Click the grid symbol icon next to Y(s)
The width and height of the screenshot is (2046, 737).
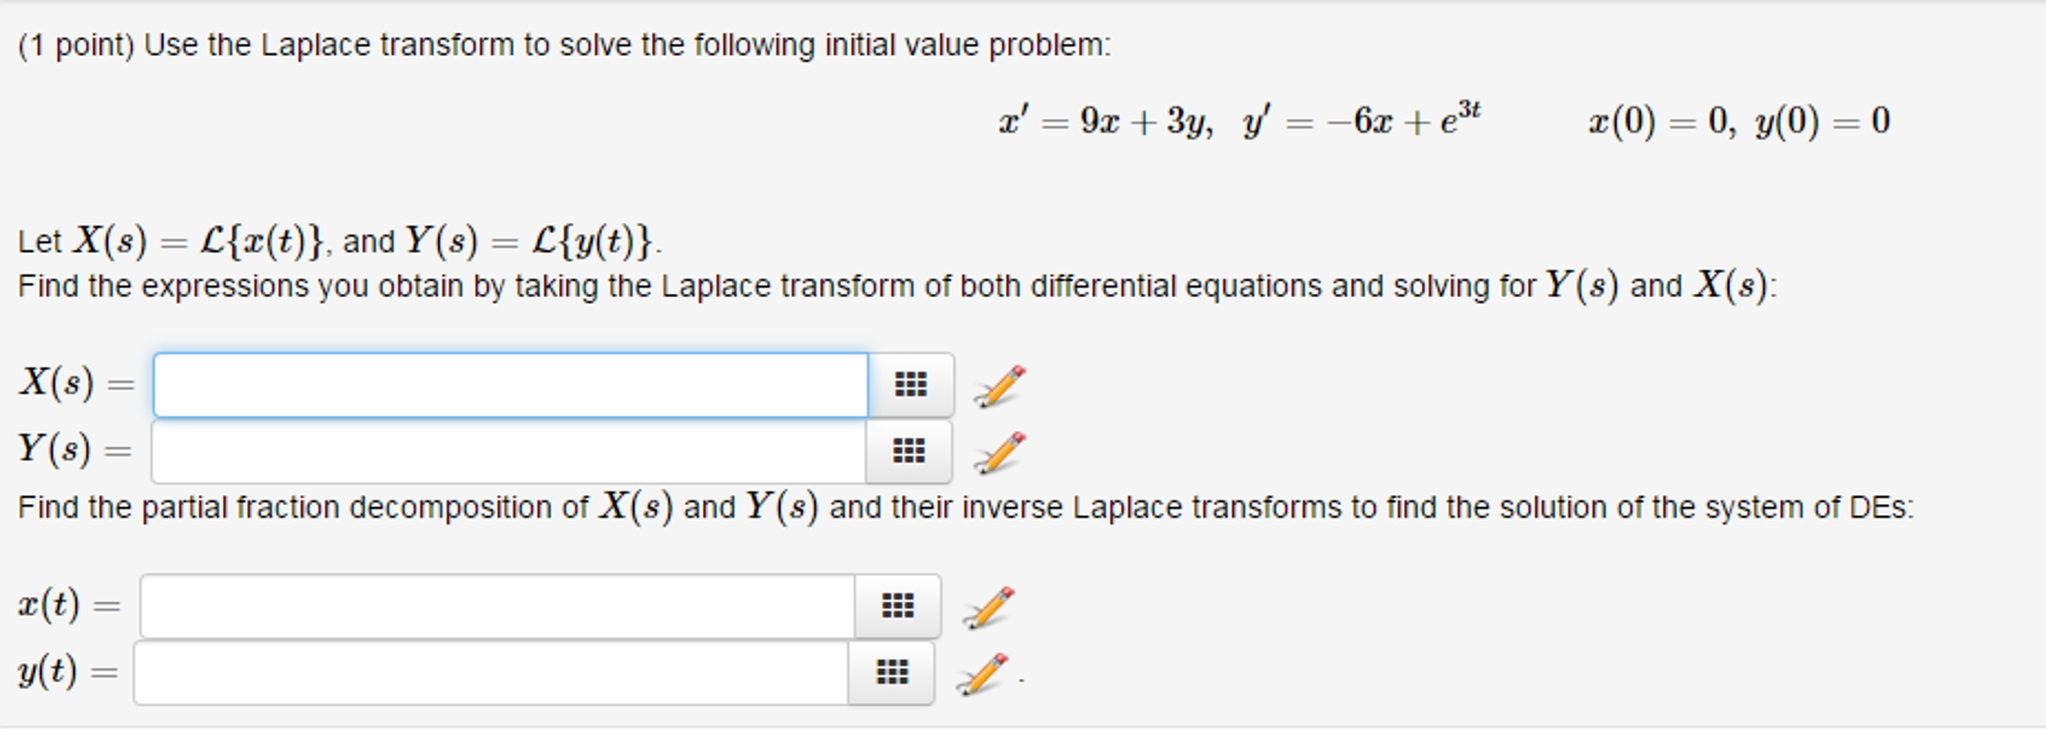click(908, 452)
